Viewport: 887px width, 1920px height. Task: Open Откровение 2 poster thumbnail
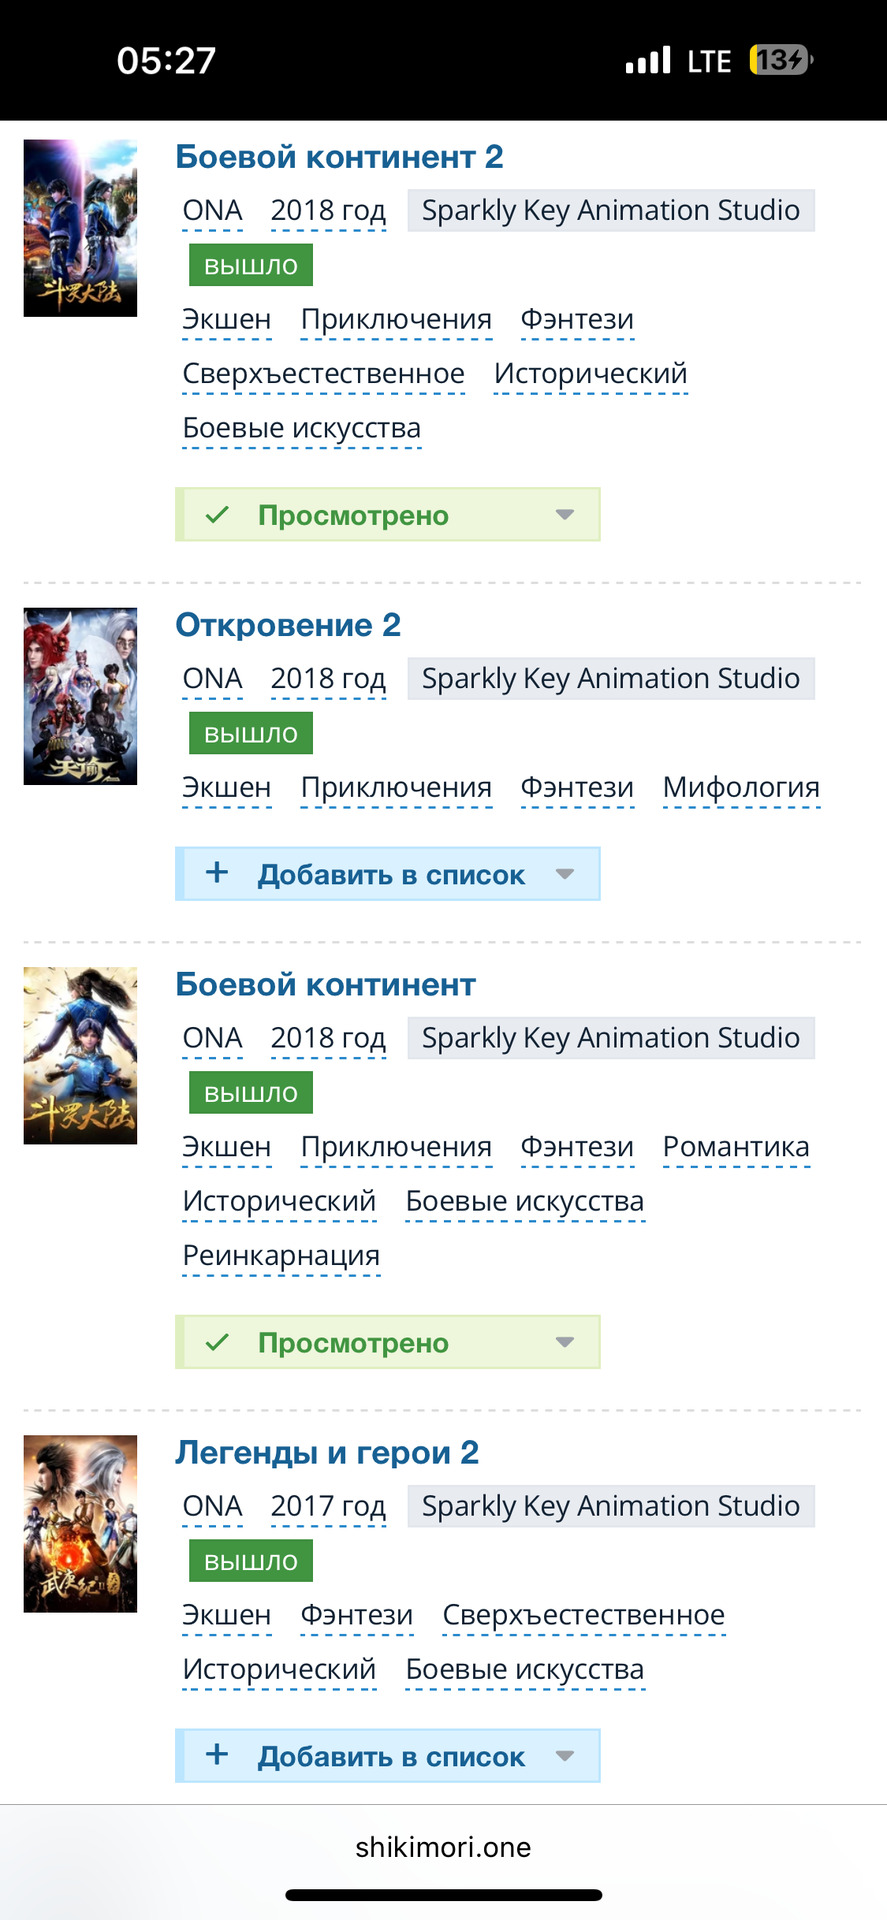click(80, 696)
